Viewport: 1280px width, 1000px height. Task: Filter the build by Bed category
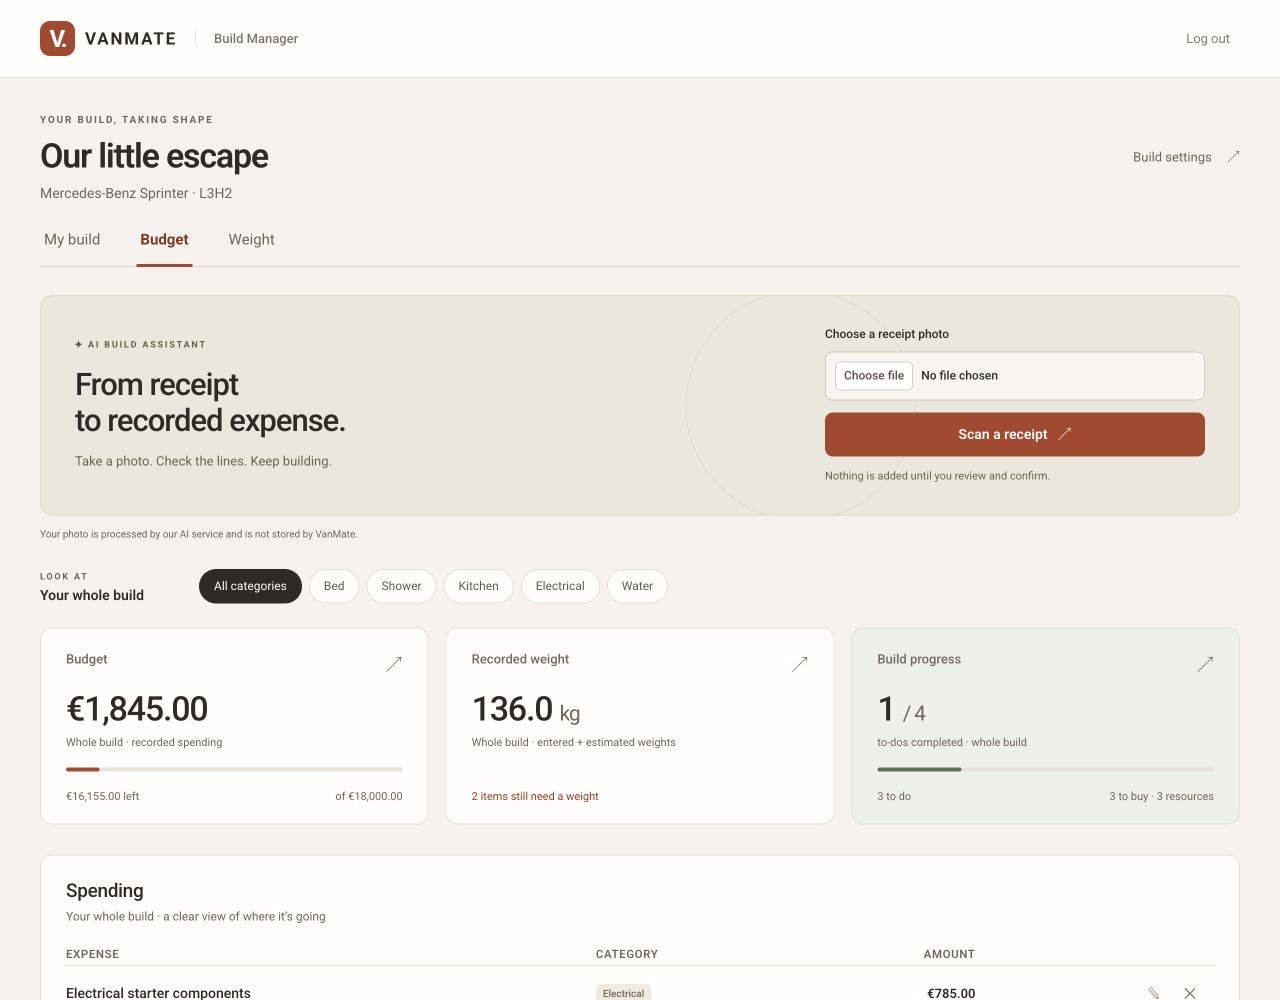[334, 586]
